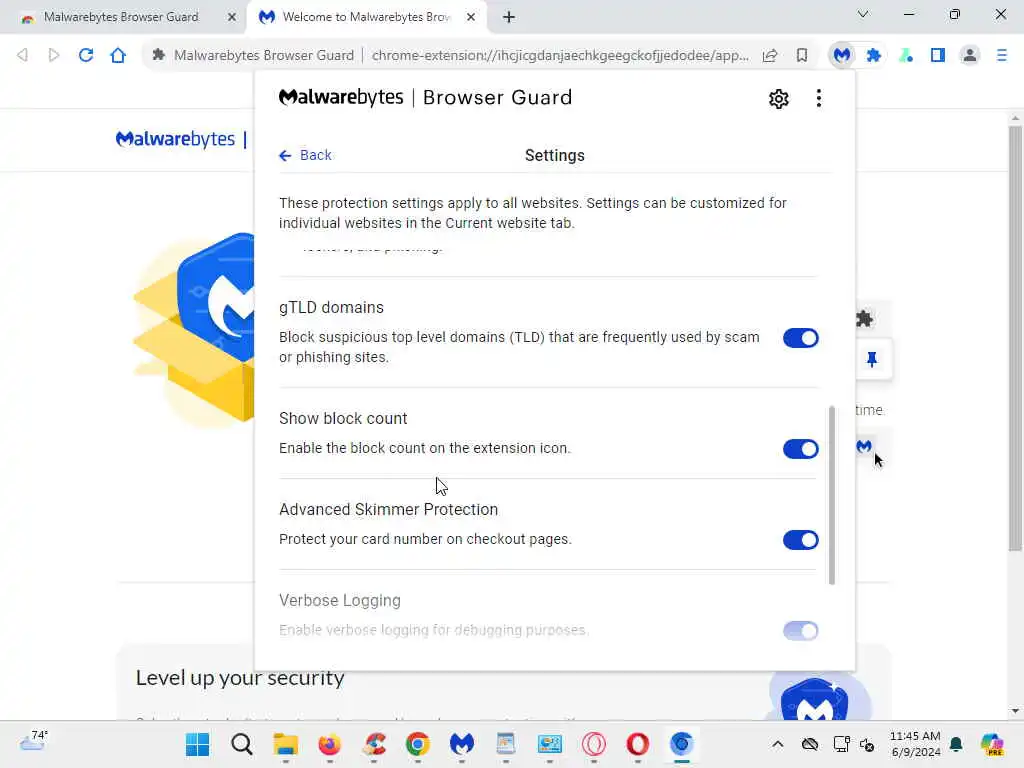Open Malwarebytes app from taskbar
Screen dimensions: 1024x768
pos(461,744)
